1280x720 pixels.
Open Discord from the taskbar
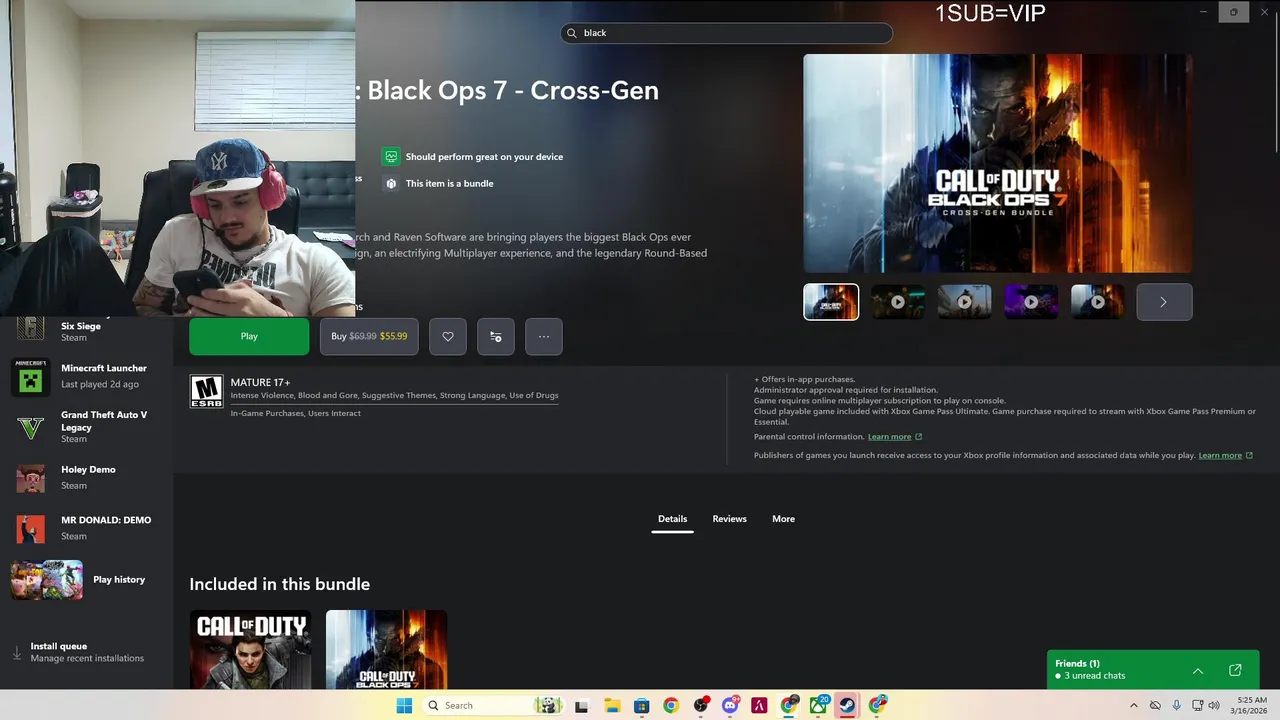tap(730, 706)
